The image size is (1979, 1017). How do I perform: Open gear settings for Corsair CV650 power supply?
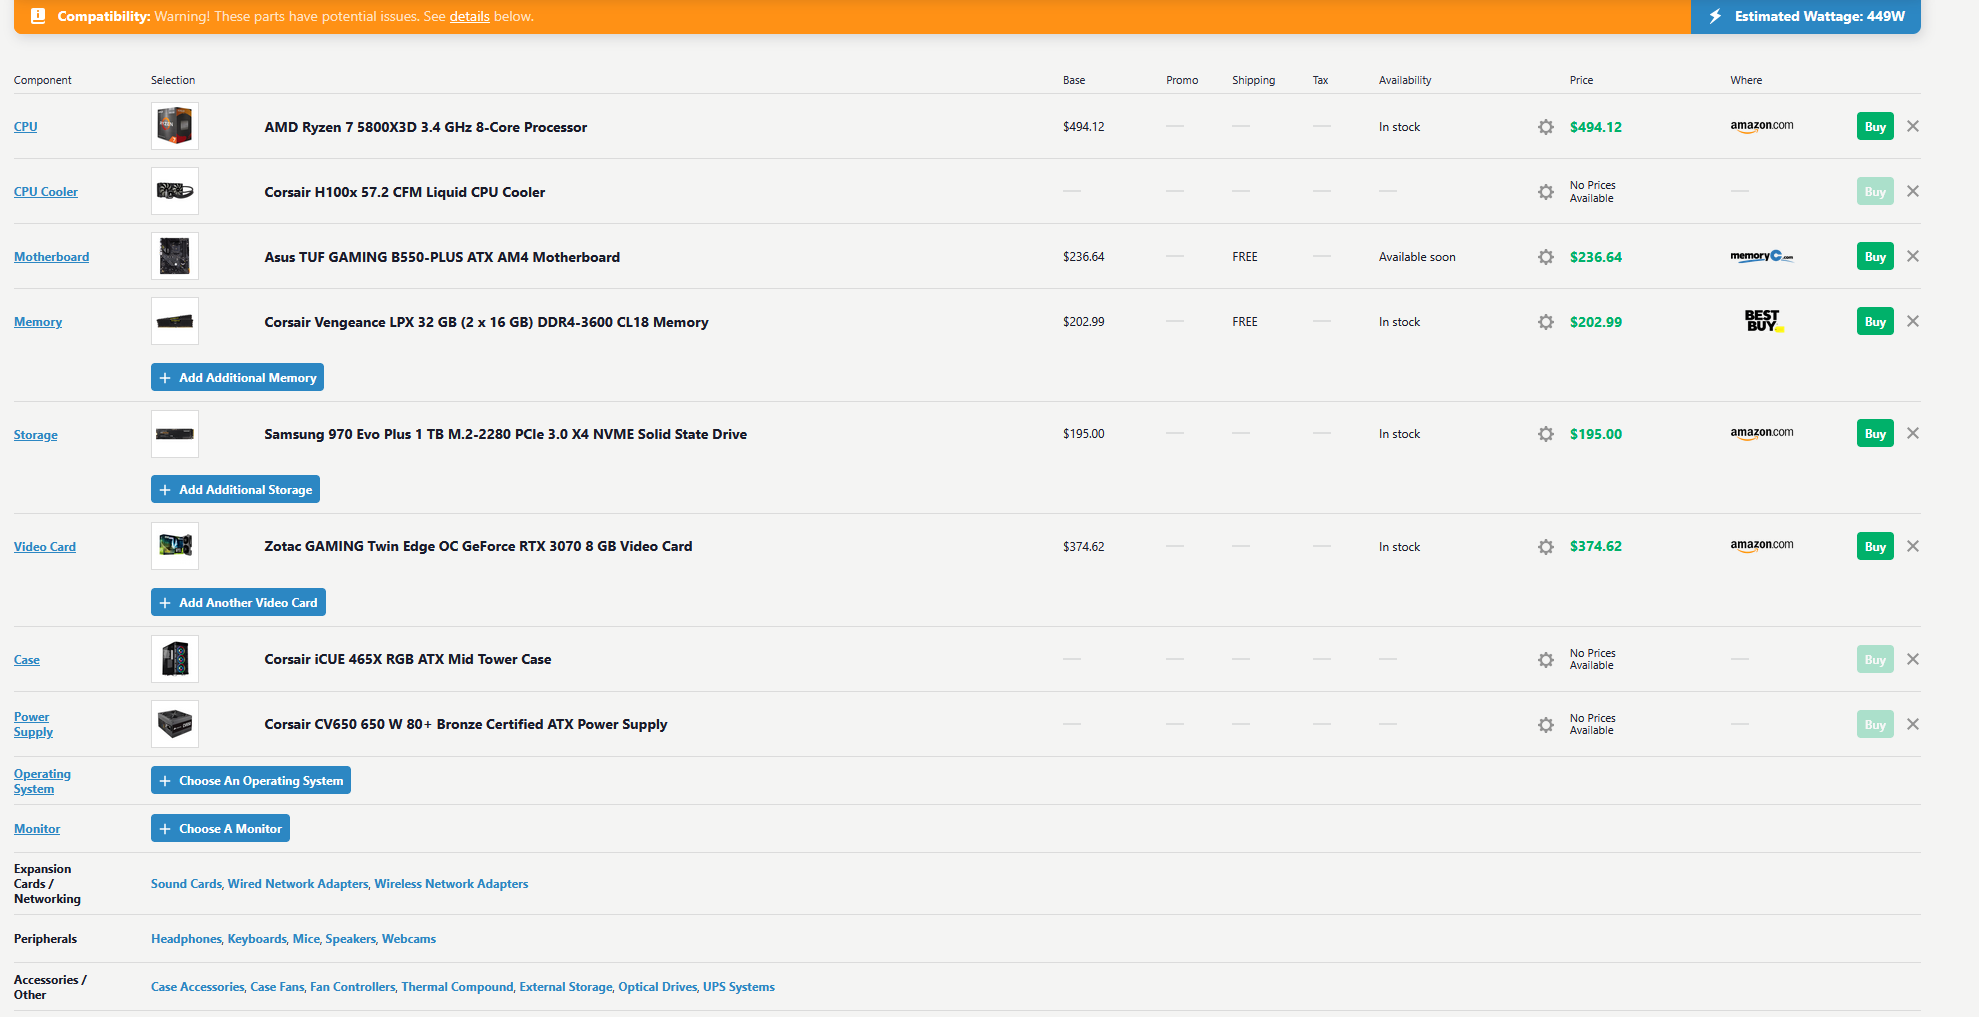tap(1546, 725)
